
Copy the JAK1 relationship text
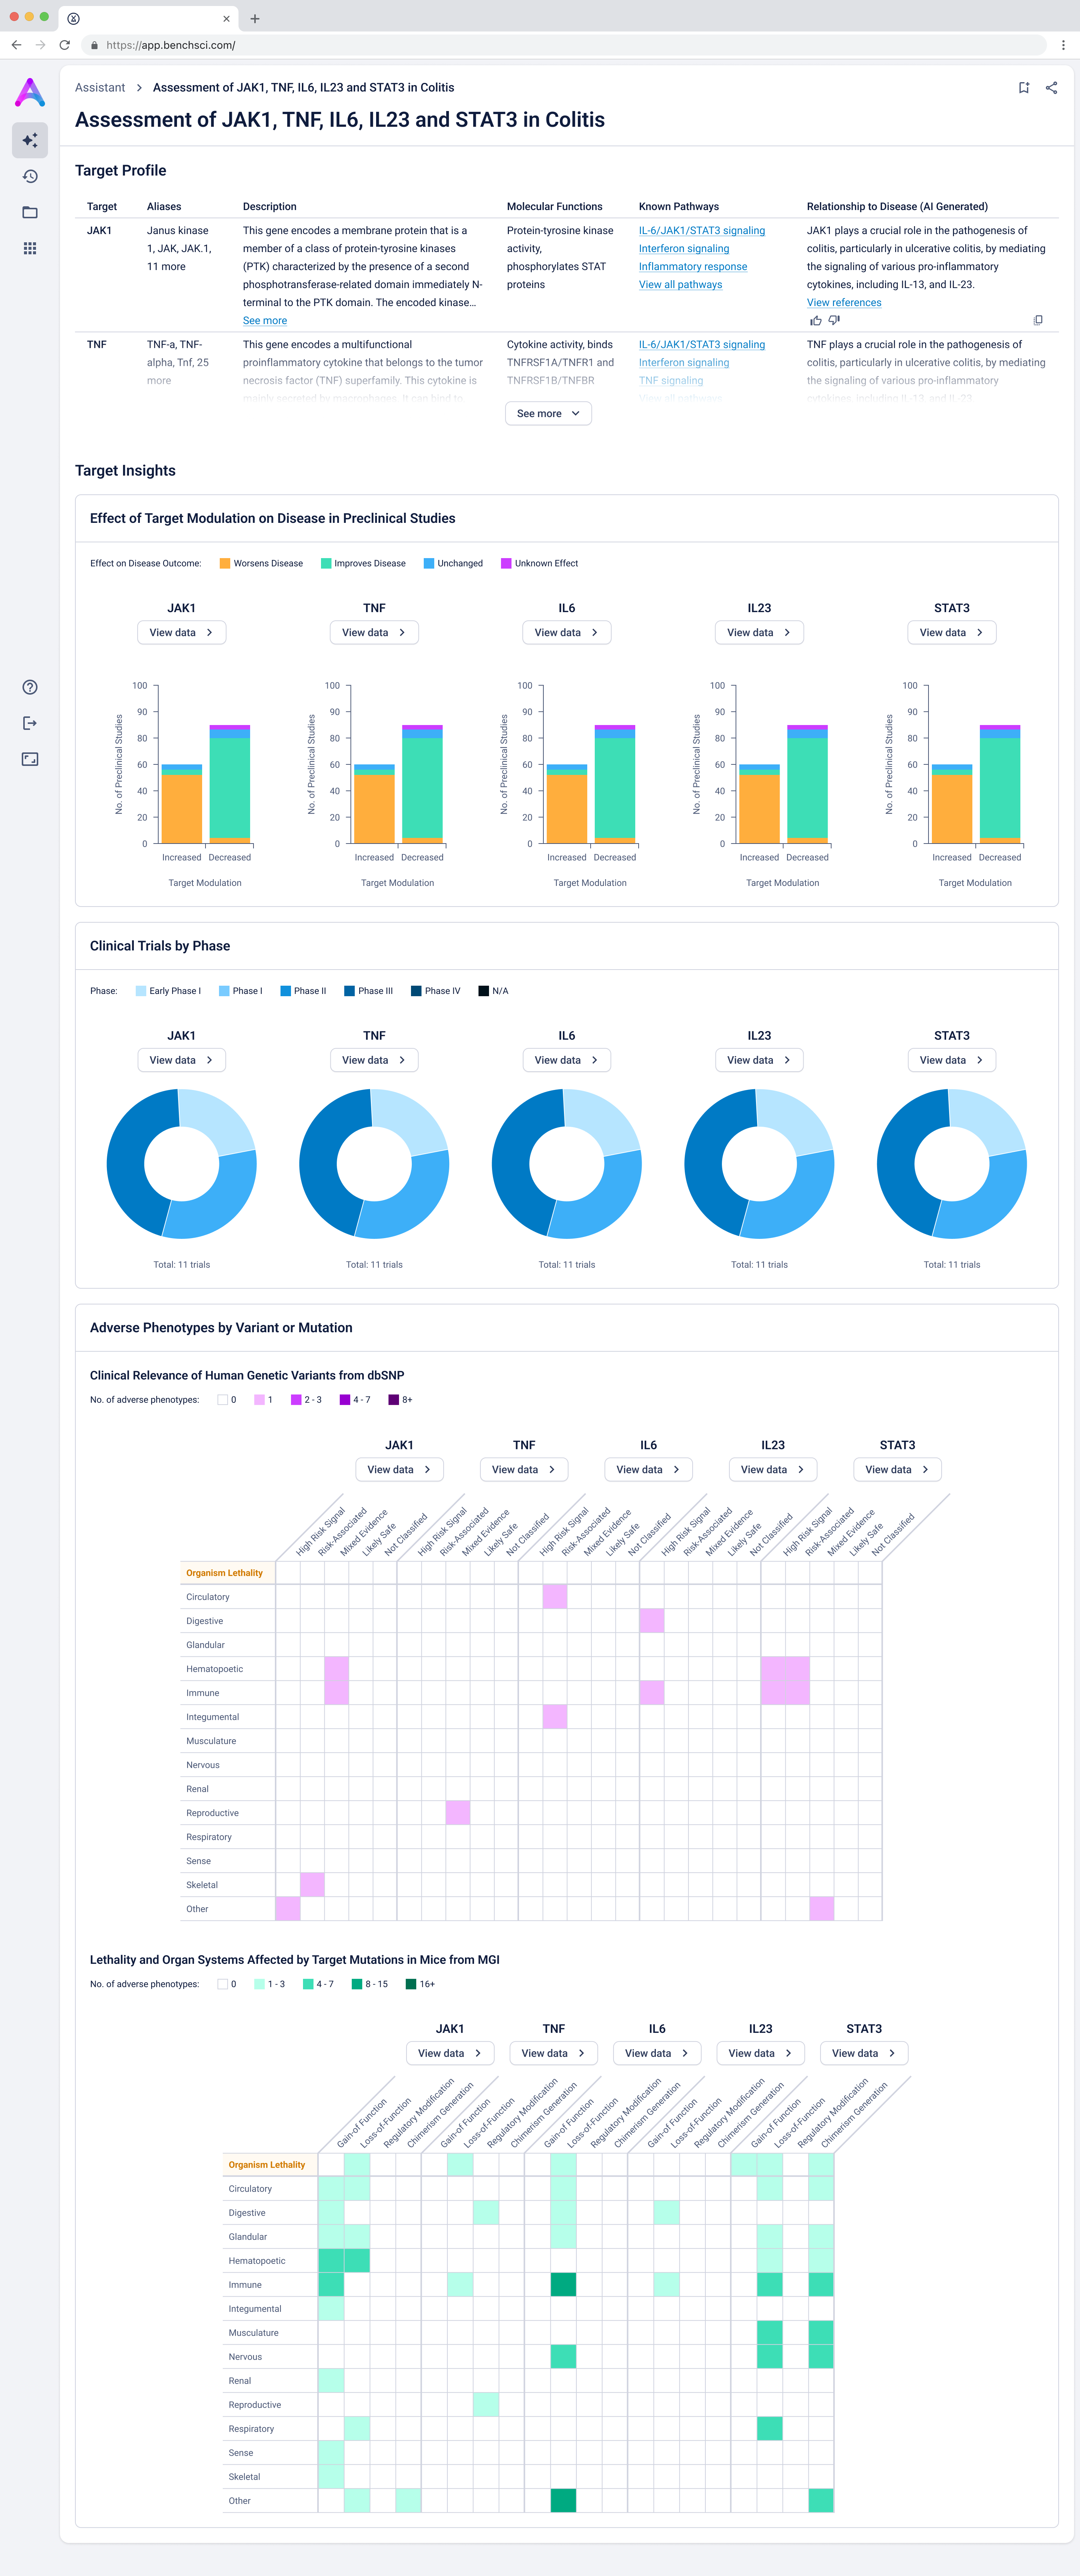pos(1038,321)
